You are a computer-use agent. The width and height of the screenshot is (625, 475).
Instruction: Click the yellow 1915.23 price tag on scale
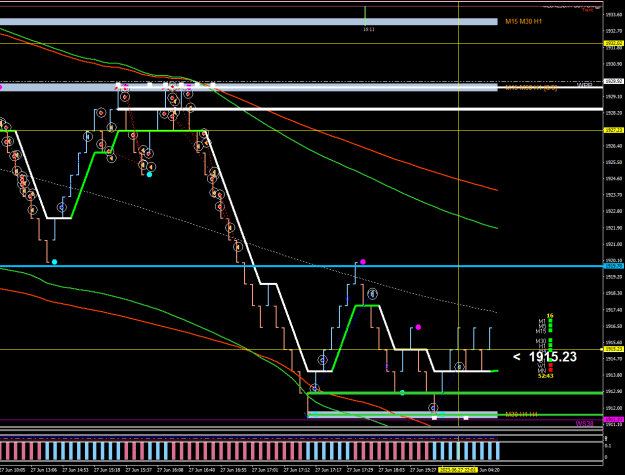pos(614,349)
